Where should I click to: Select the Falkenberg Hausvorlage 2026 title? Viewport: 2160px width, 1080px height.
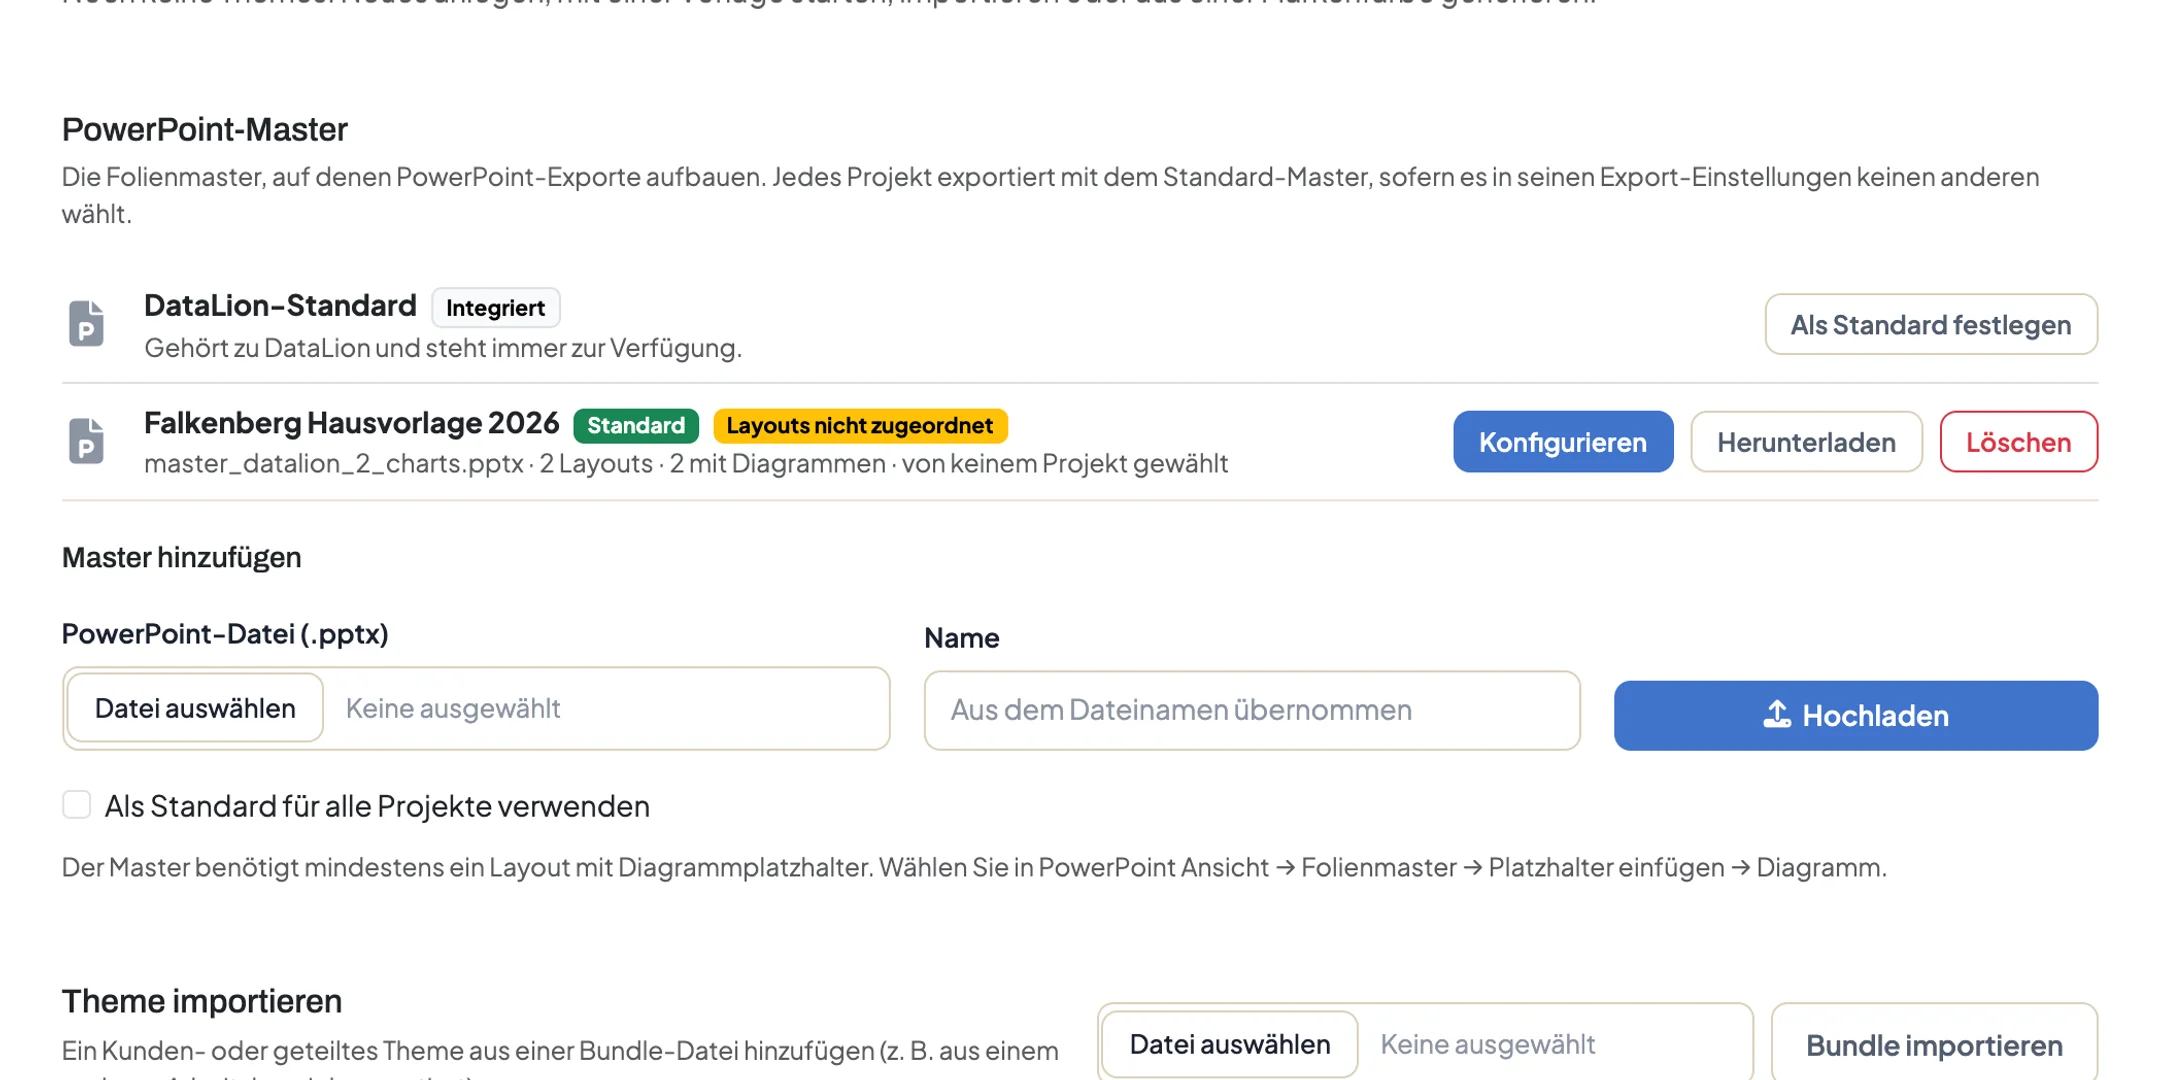point(351,423)
